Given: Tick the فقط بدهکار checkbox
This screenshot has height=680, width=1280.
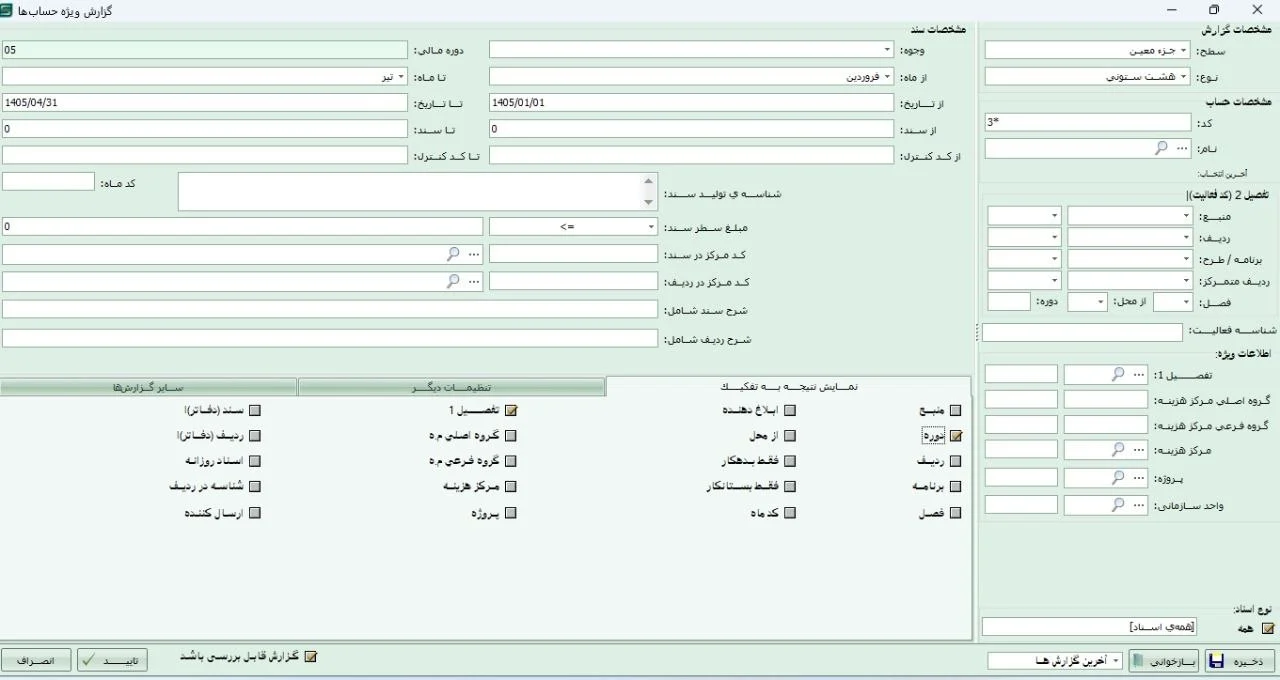Looking at the screenshot, I should click(x=790, y=461).
